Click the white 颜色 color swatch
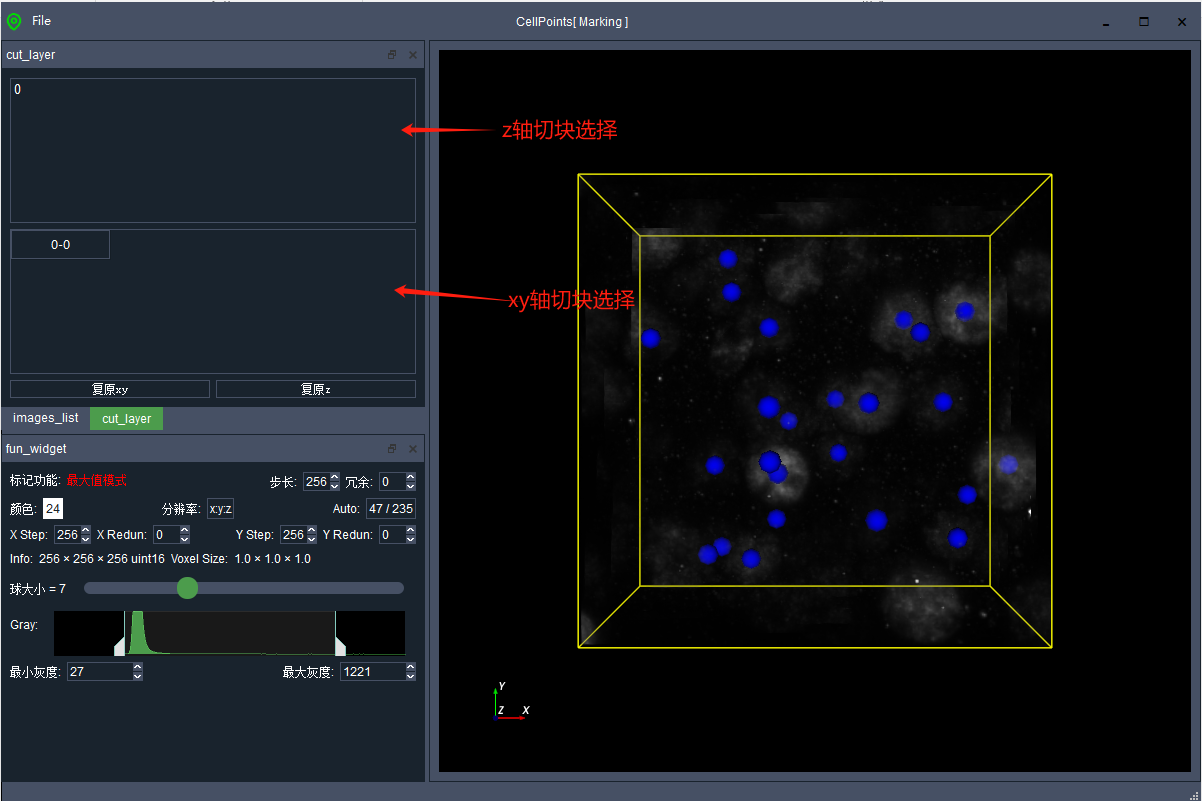Viewport: 1202px width, 801px height. [53, 509]
